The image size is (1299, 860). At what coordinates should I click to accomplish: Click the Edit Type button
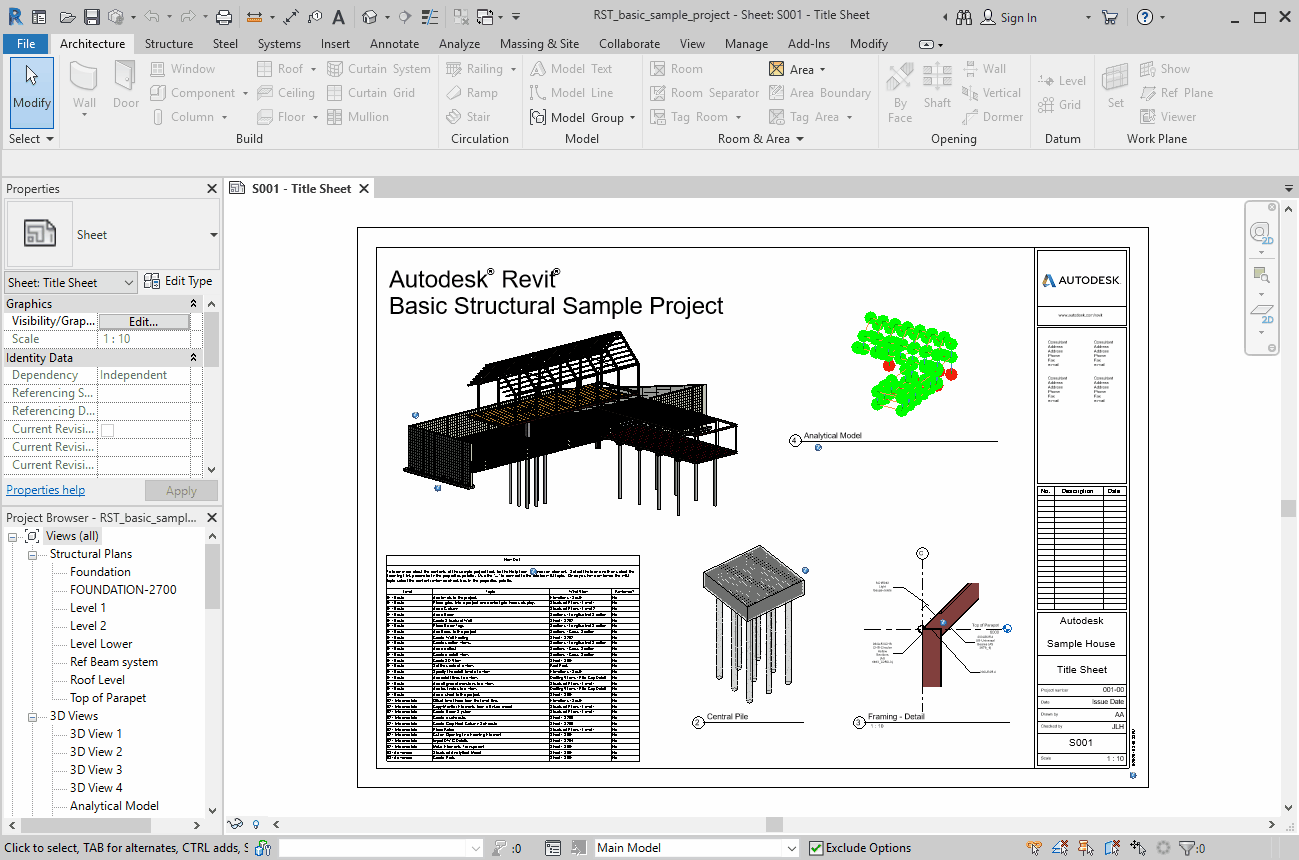point(178,282)
